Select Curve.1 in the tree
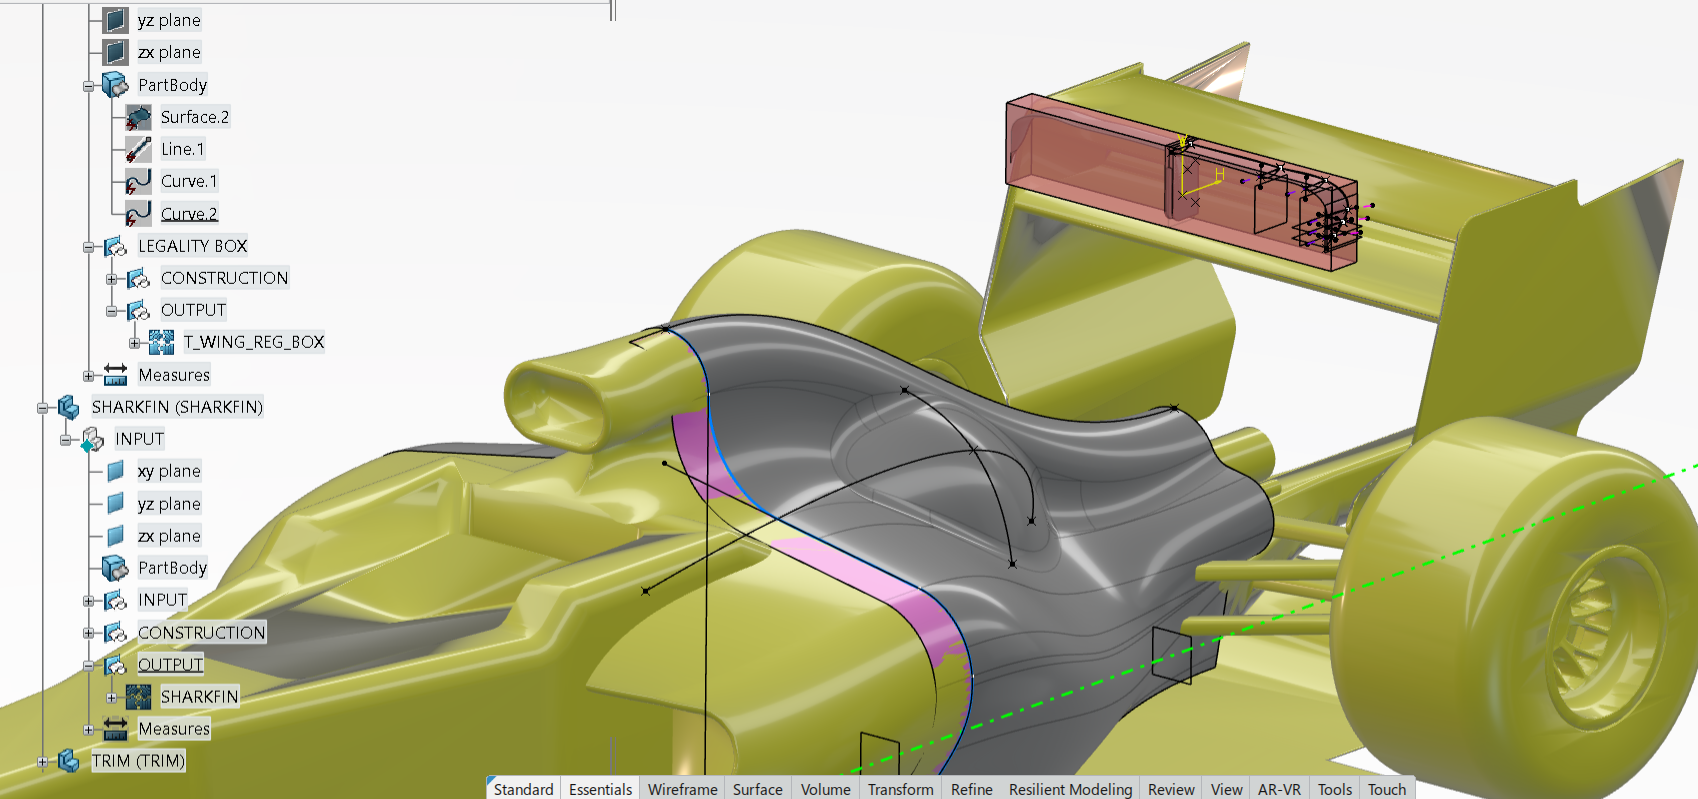1698x799 pixels. click(189, 181)
